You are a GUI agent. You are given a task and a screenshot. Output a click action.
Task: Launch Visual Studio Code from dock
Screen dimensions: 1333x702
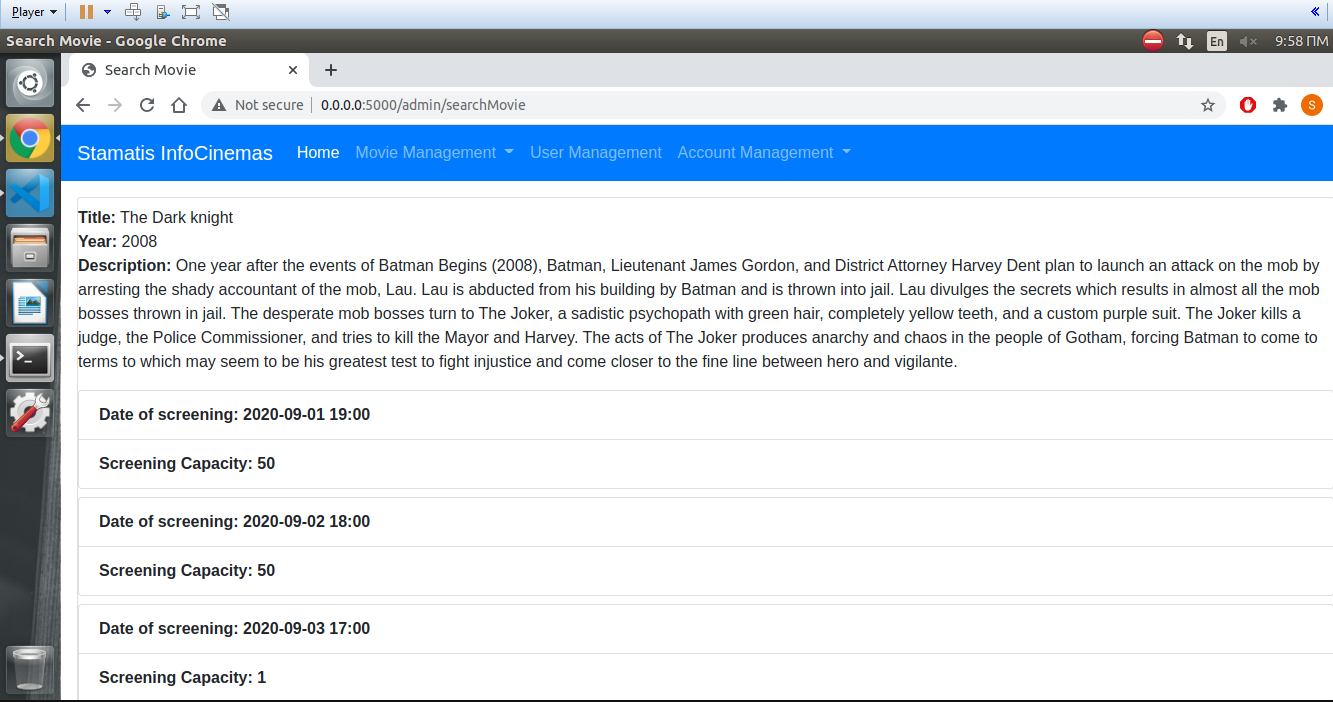point(30,193)
